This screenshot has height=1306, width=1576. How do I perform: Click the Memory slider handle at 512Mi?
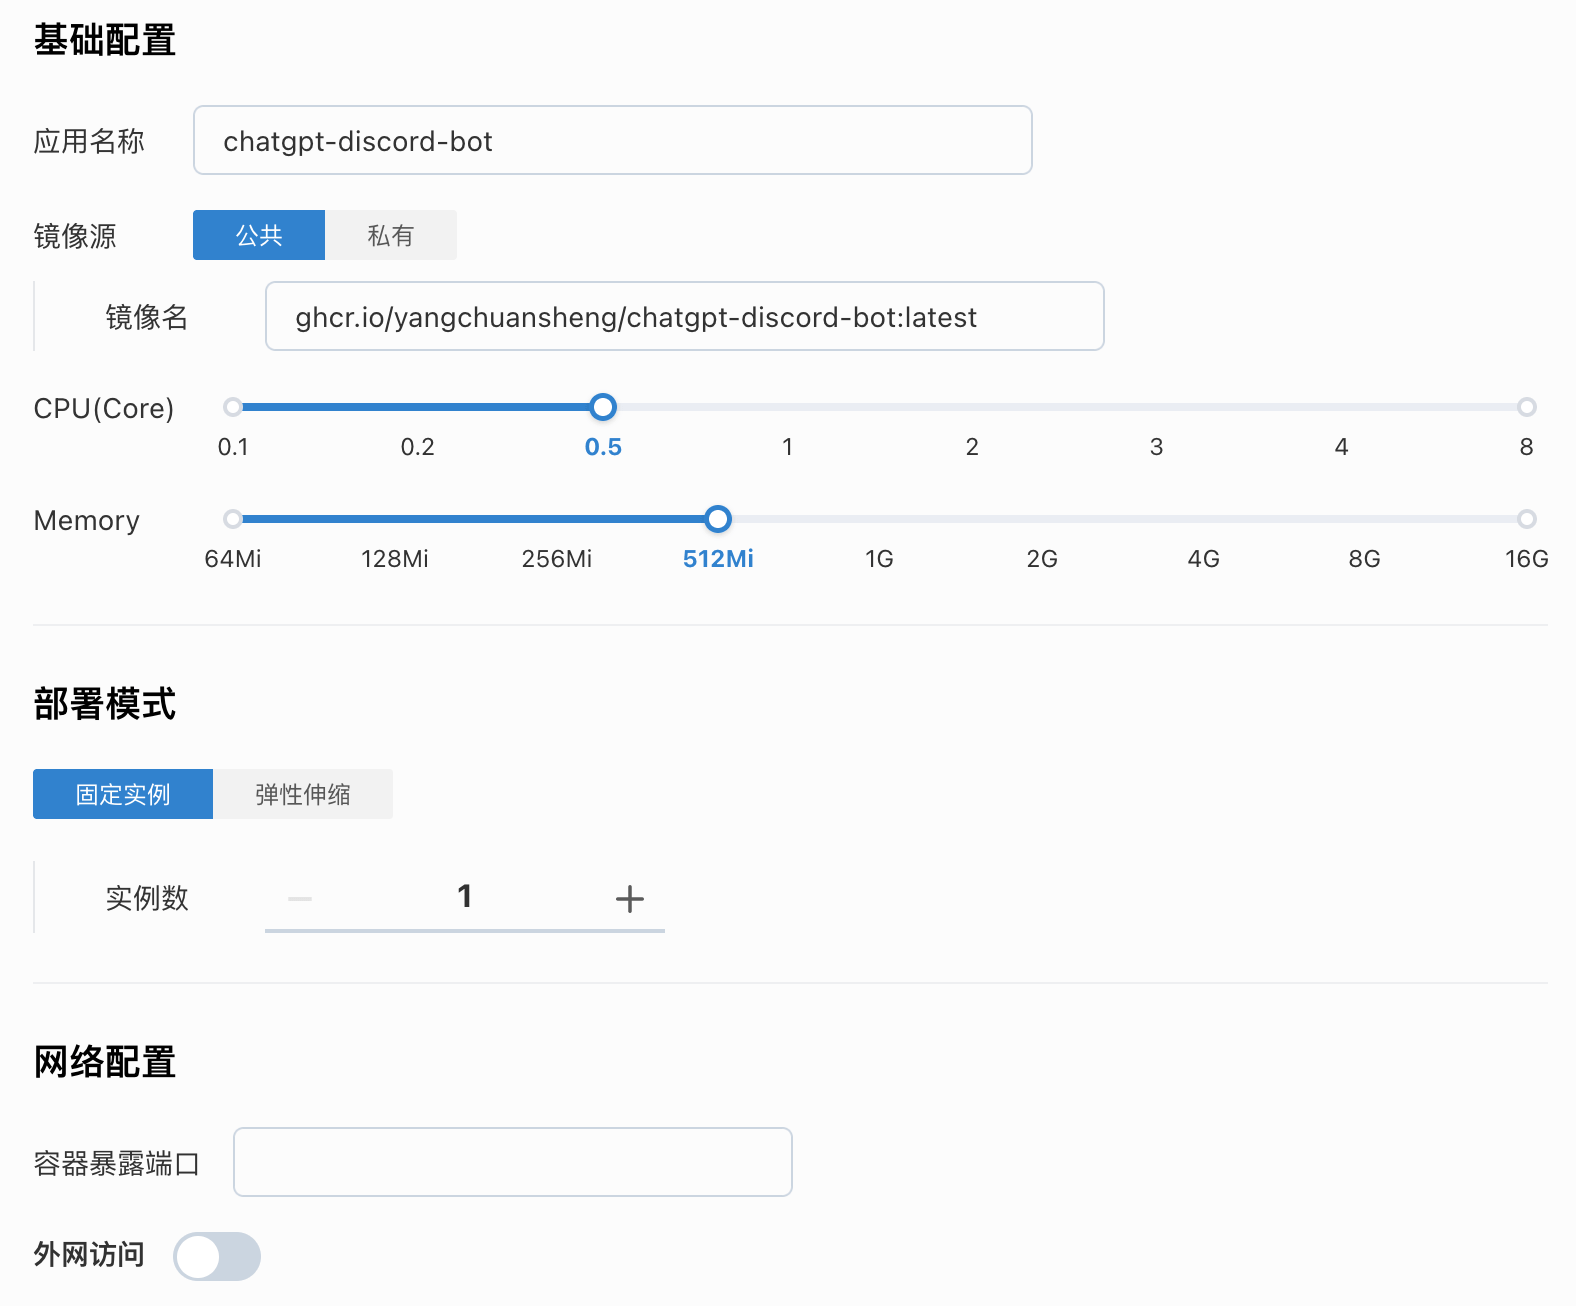[x=718, y=519]
